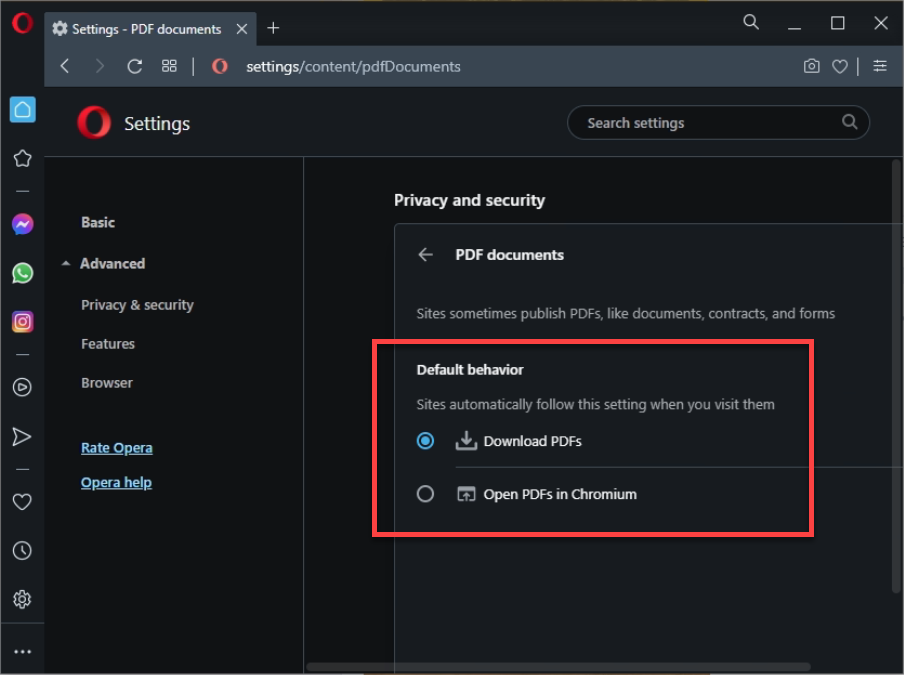Open Privacy & security settings section

point(137,305)
